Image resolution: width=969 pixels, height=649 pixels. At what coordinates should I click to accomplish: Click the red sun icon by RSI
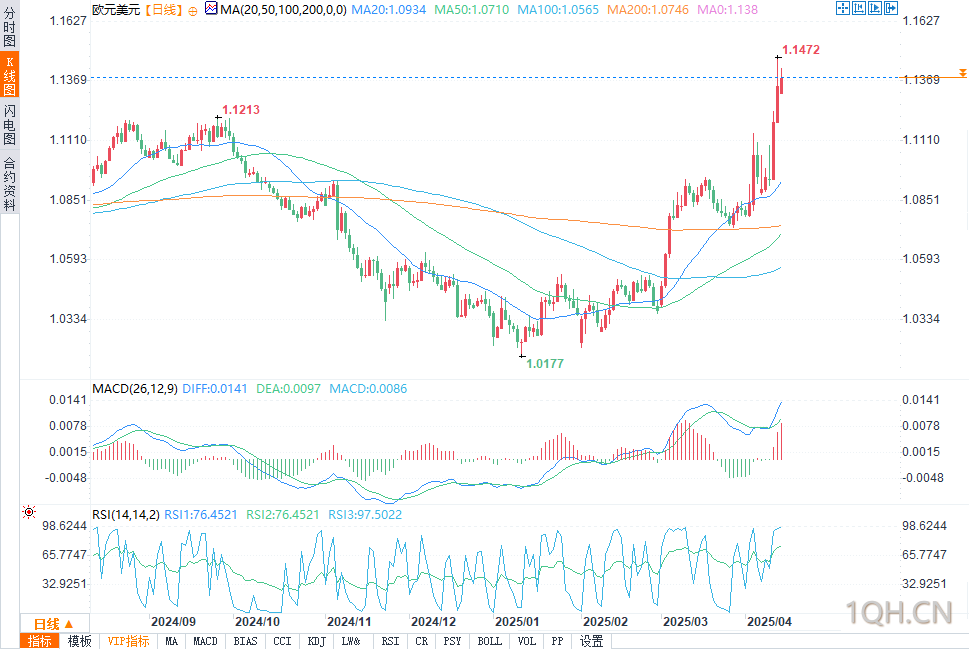tap(28, 512)
